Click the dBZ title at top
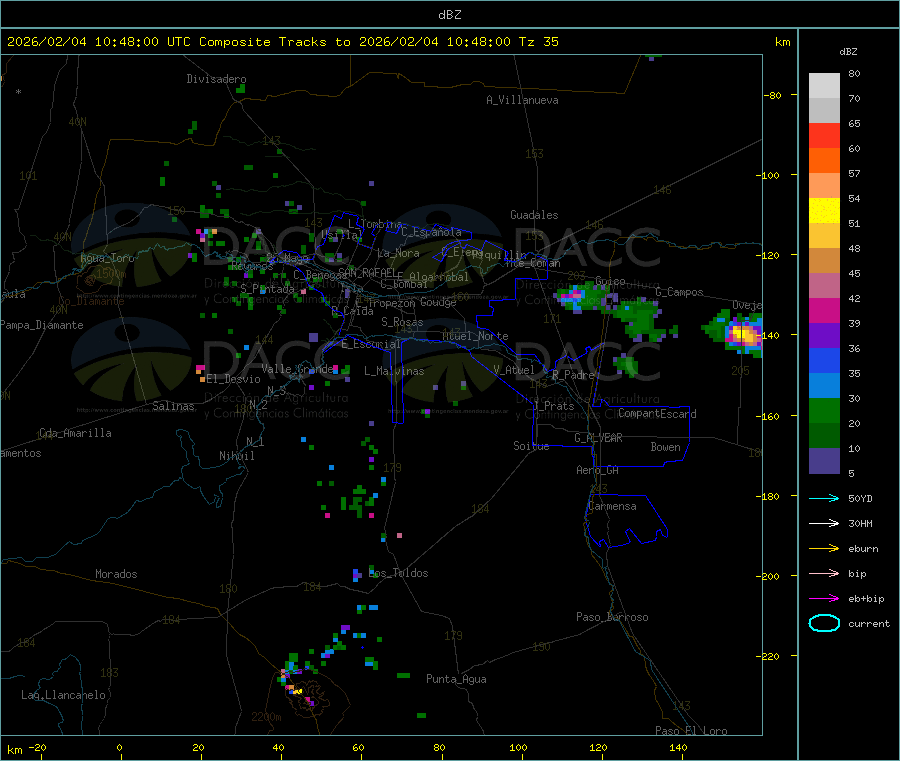 coord(449,15)
